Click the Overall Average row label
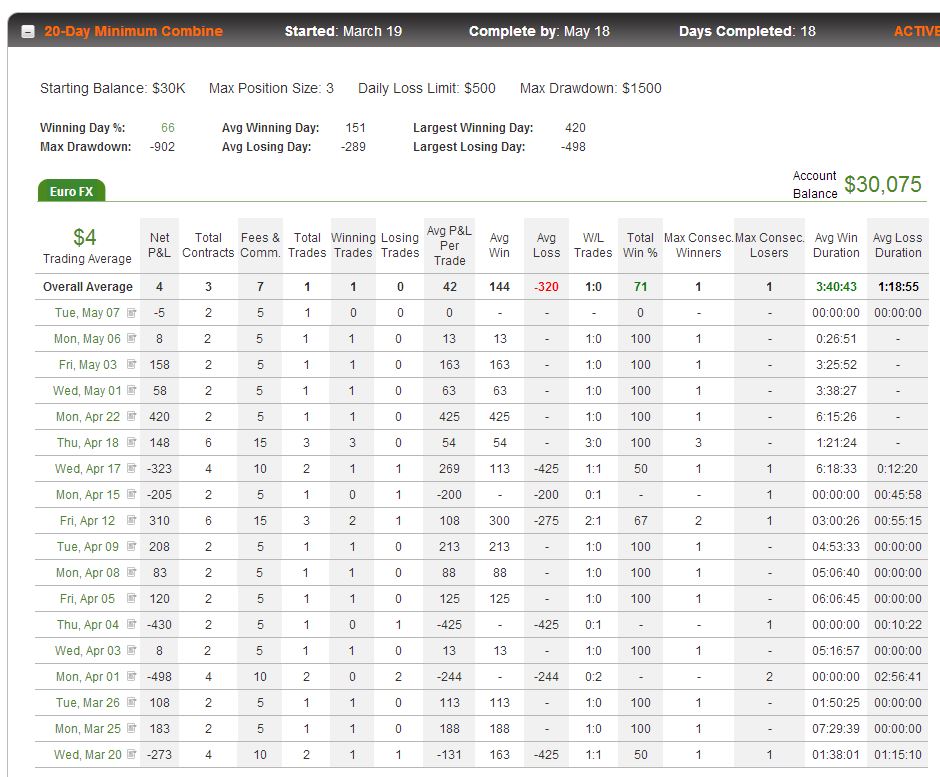This screenshot has height=777, width=940. (88, 287)
